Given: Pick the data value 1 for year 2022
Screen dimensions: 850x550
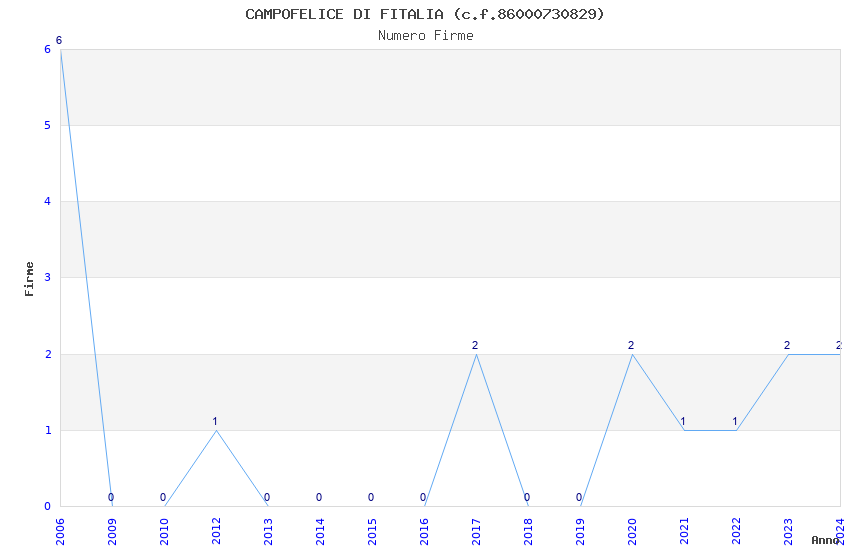Looking at the screenshot, I should coord(735,421).
